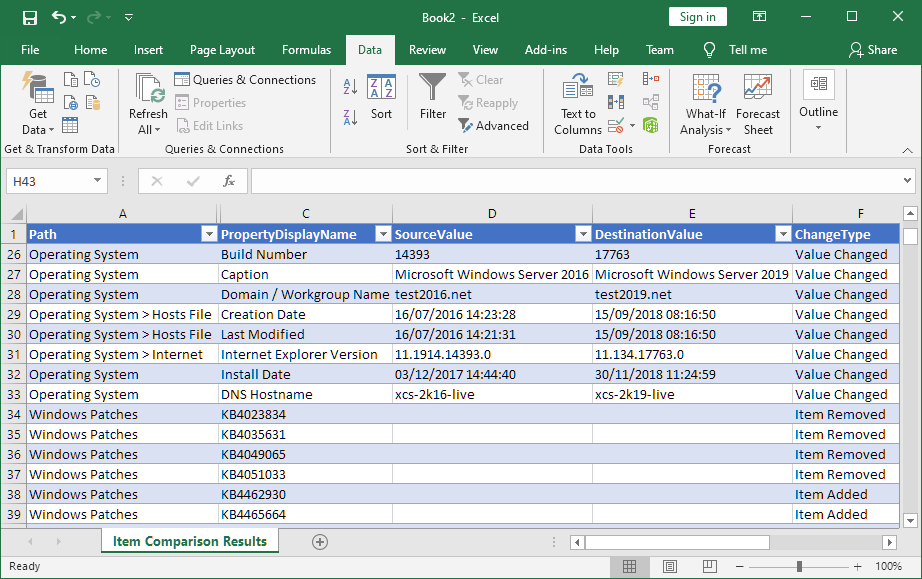Click the Sign in button
The image size is (922, 579).
(697, 16)
